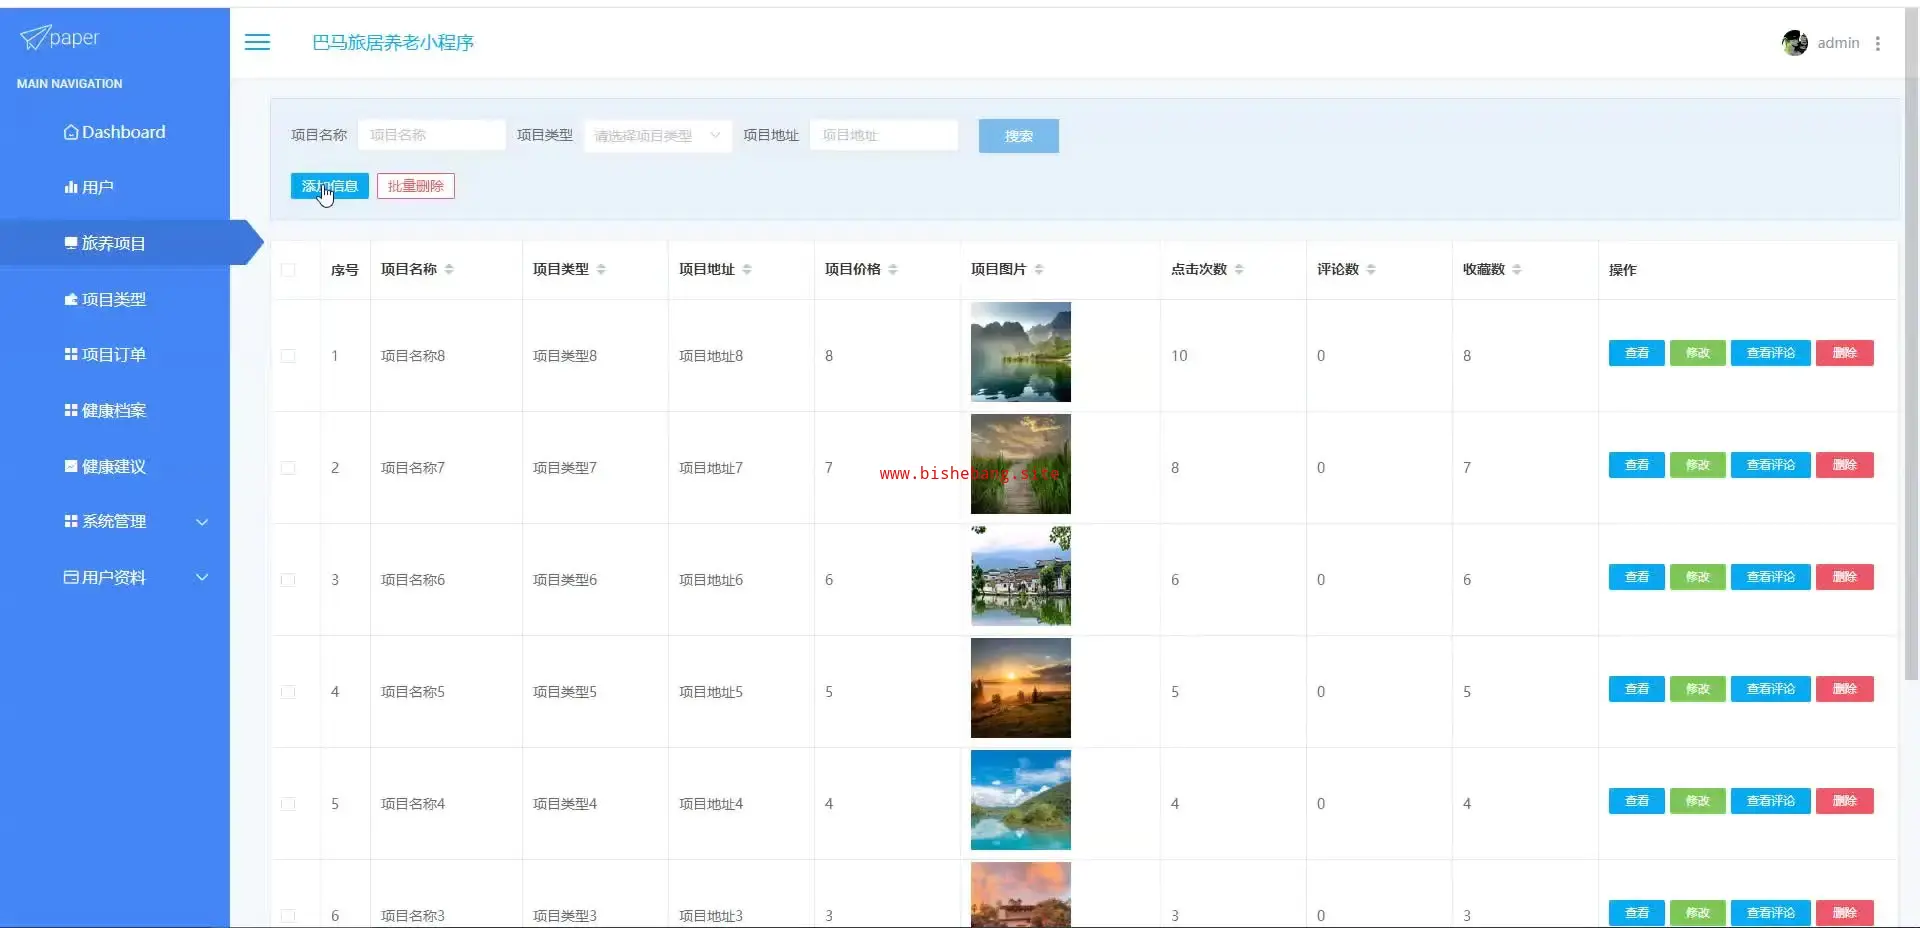Screen dimensions: 1920x928
Task: Go to Dashboard in the sidebar
Action: click(115, 132)
